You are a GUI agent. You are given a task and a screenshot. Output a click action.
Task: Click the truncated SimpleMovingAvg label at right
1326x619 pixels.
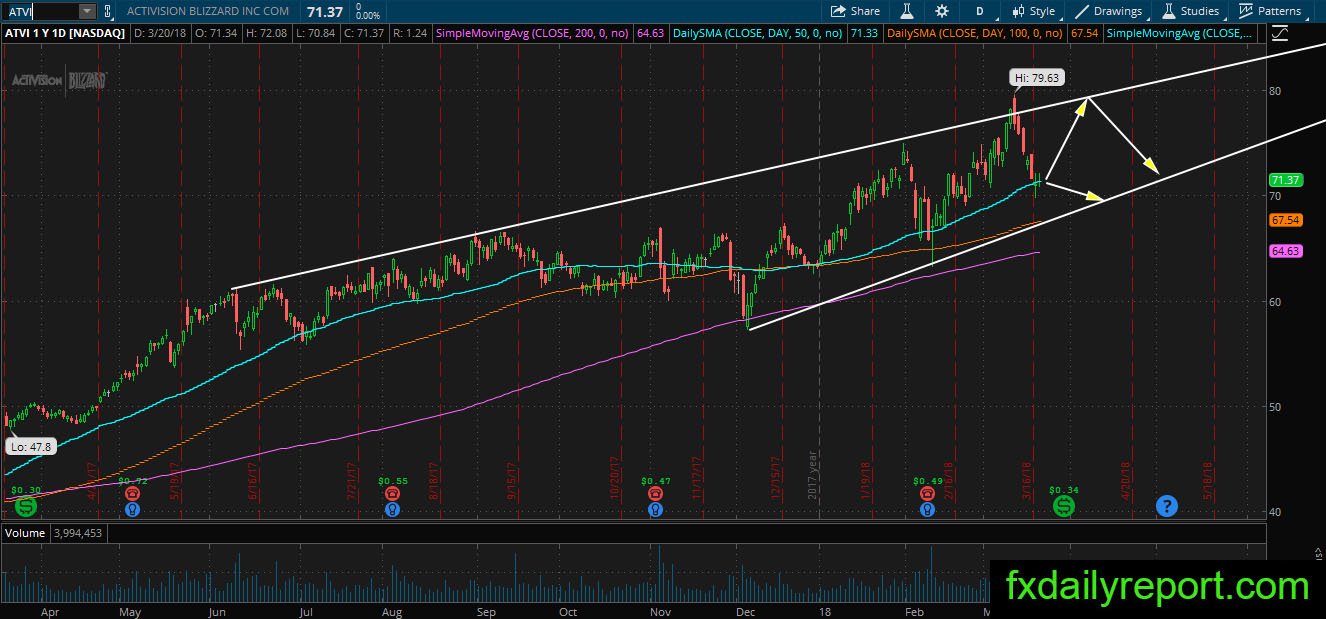click(1179, 33)
